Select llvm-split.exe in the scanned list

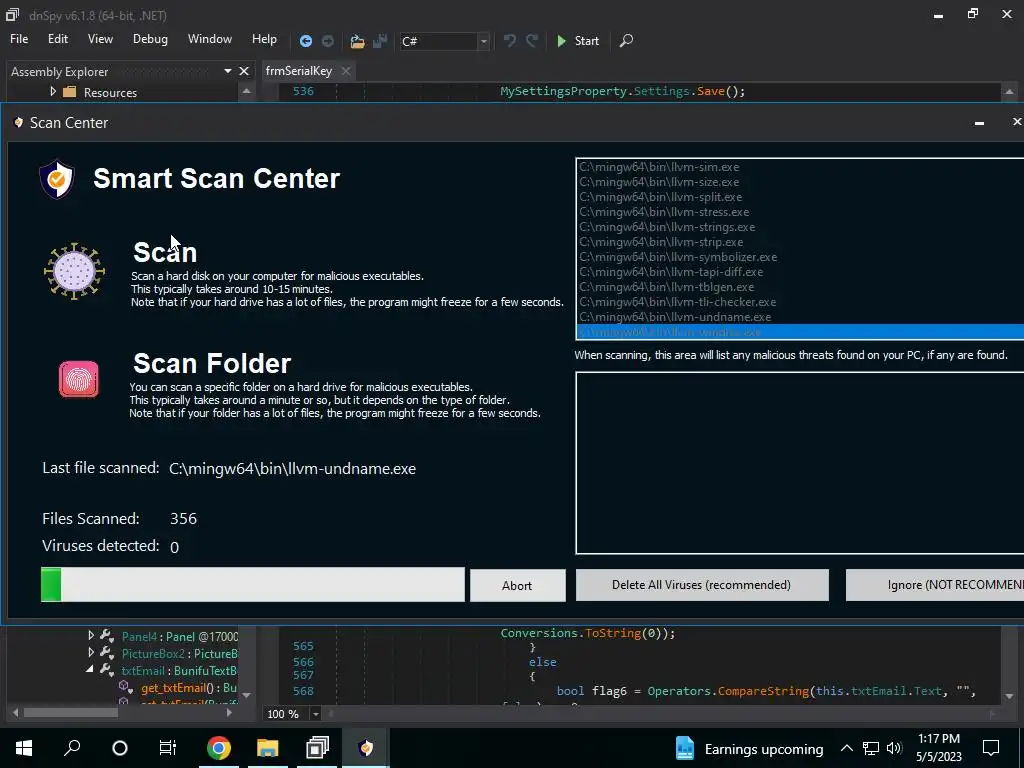click(x=801, y=197)
